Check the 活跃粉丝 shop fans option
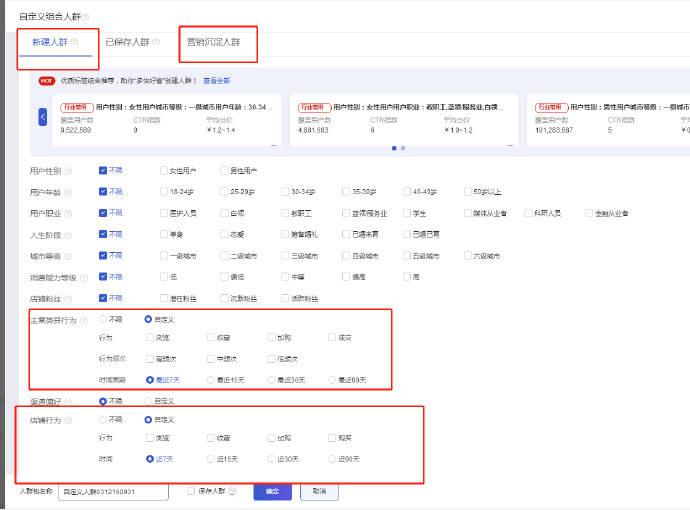690x510 pixels. (x=285, y=298)
